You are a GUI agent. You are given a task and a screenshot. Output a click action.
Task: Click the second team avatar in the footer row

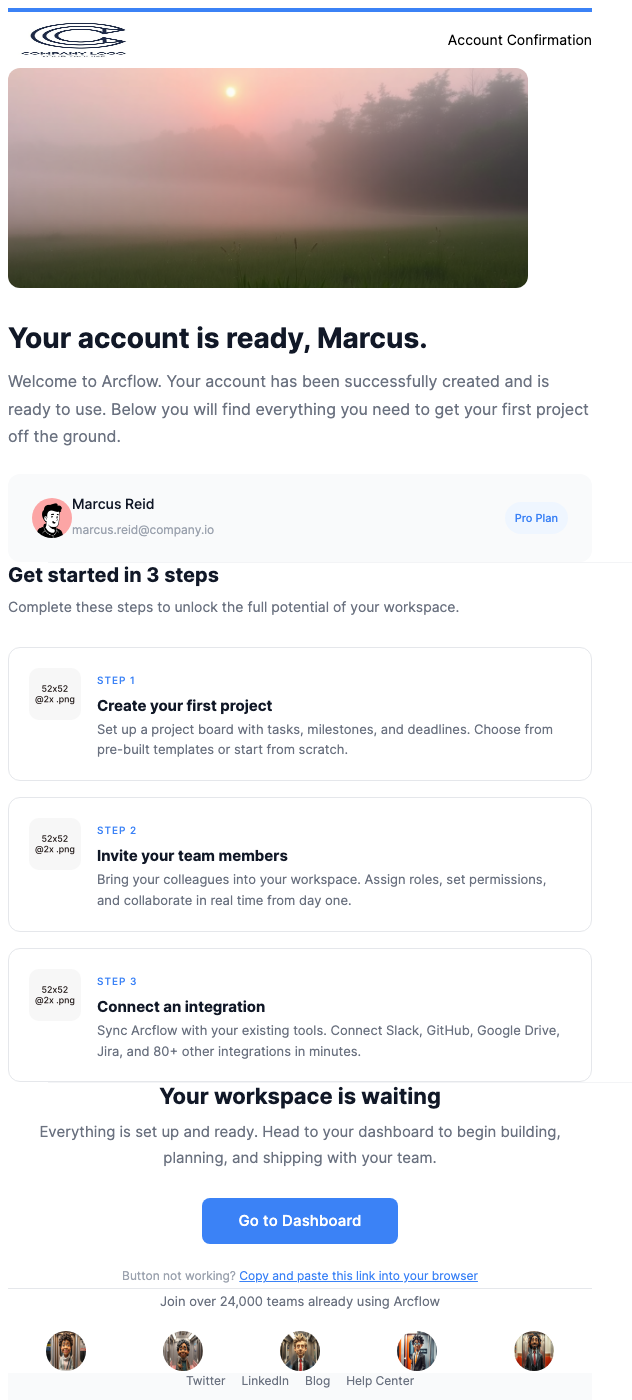183,1350
